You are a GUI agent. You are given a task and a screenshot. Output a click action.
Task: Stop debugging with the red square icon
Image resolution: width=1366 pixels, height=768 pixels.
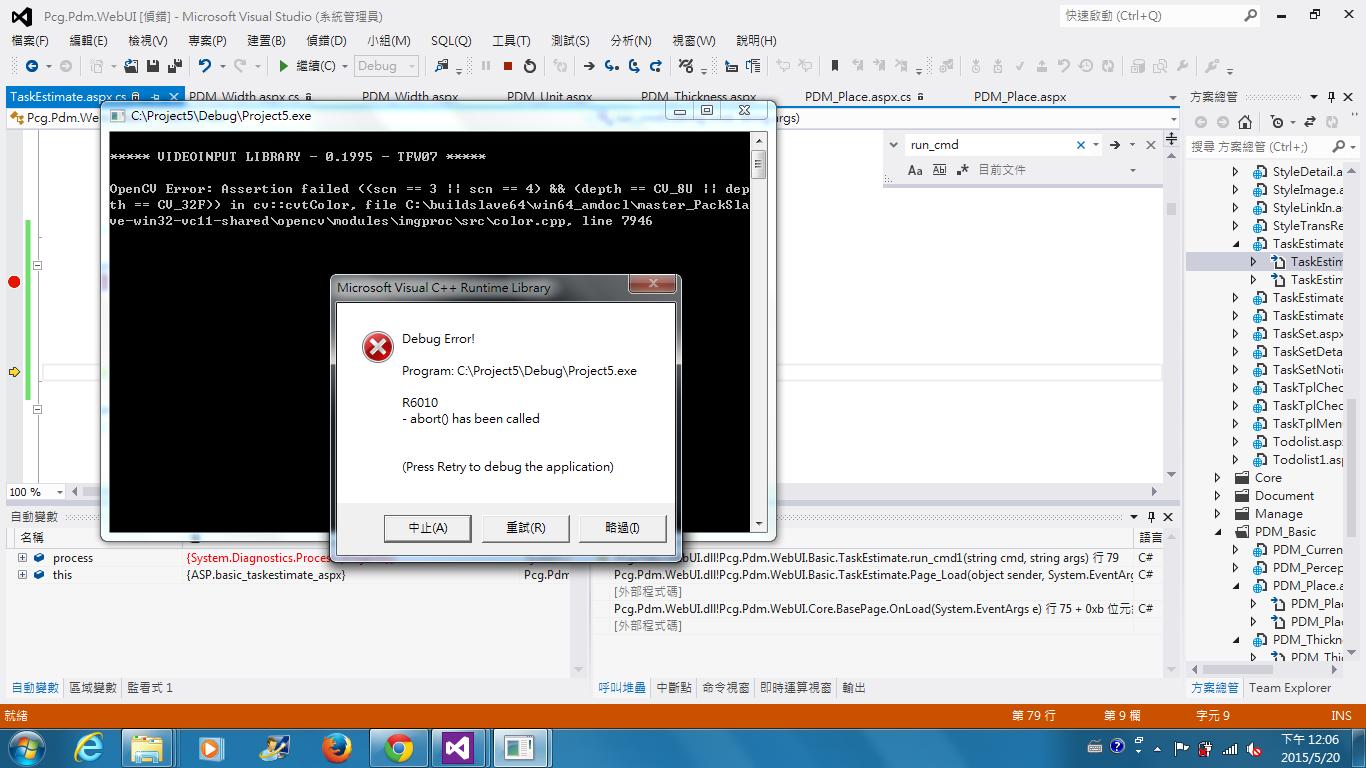click(508, 66)
